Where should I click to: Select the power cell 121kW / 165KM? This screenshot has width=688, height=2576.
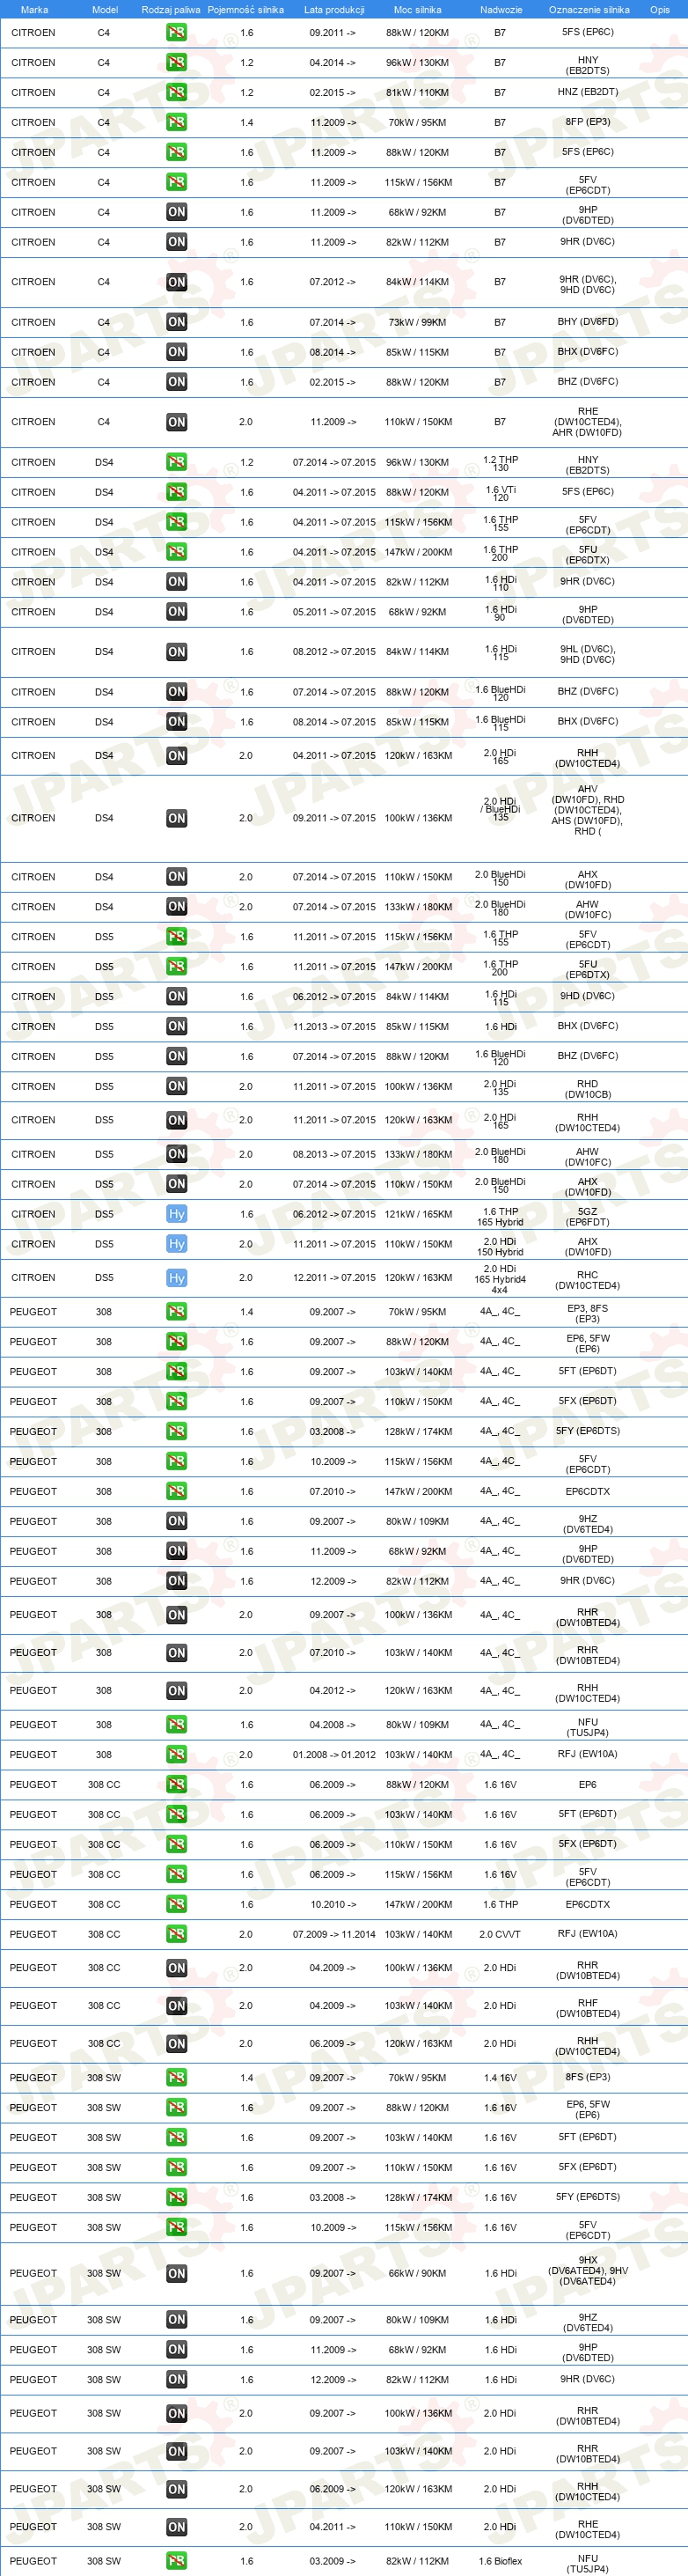[x=418, y=1214]
